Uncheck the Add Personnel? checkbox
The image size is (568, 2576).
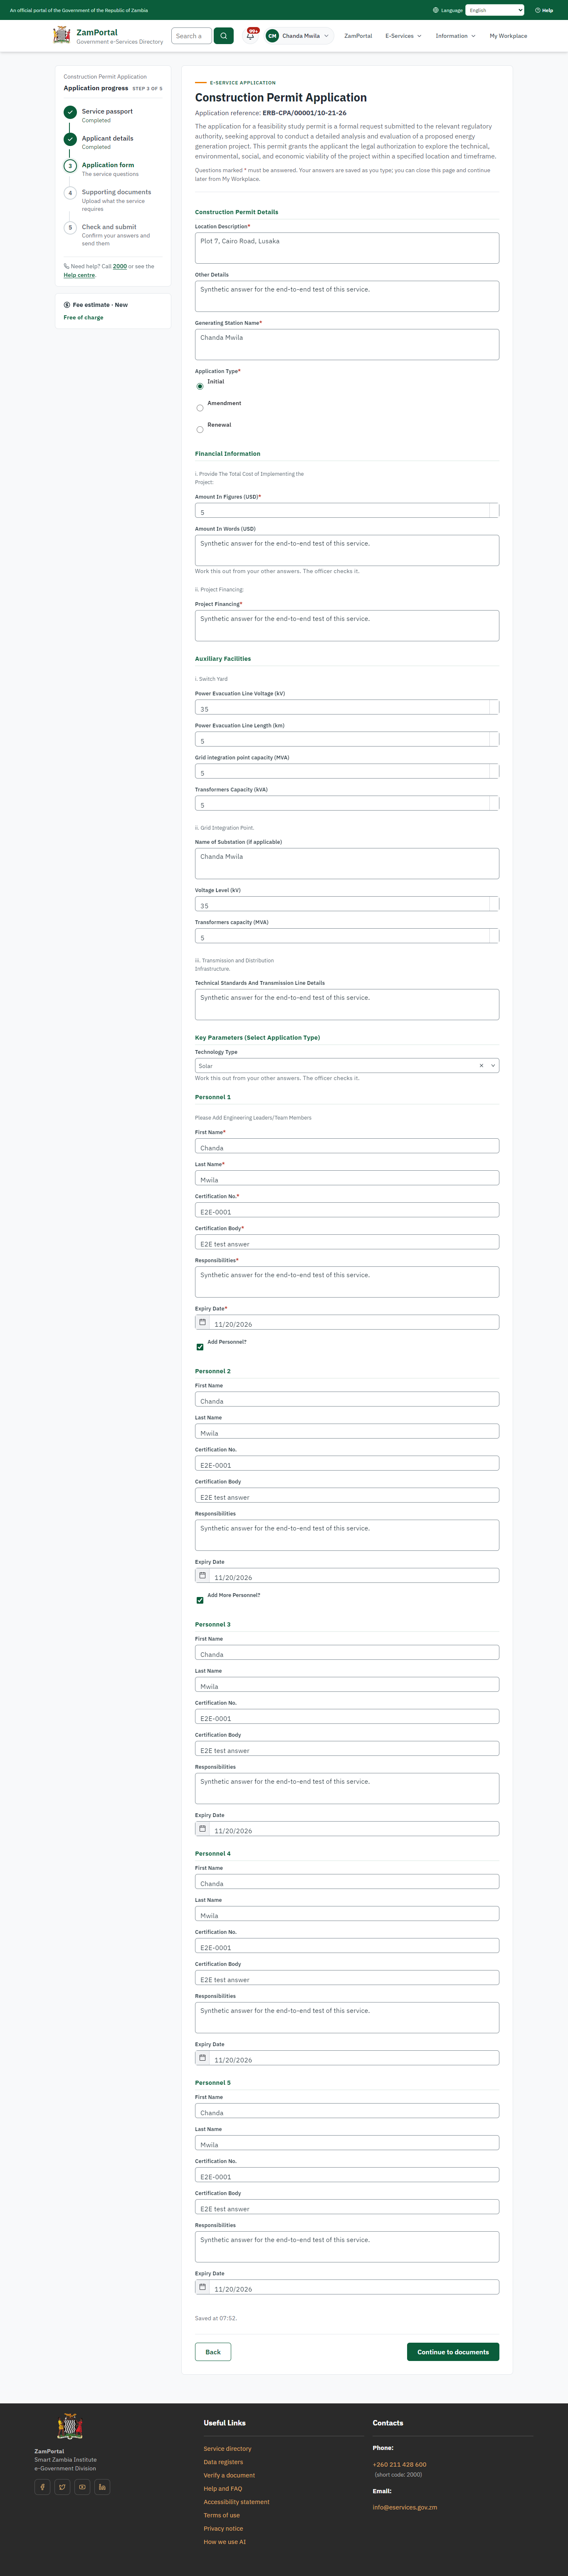pos(200,1347)
